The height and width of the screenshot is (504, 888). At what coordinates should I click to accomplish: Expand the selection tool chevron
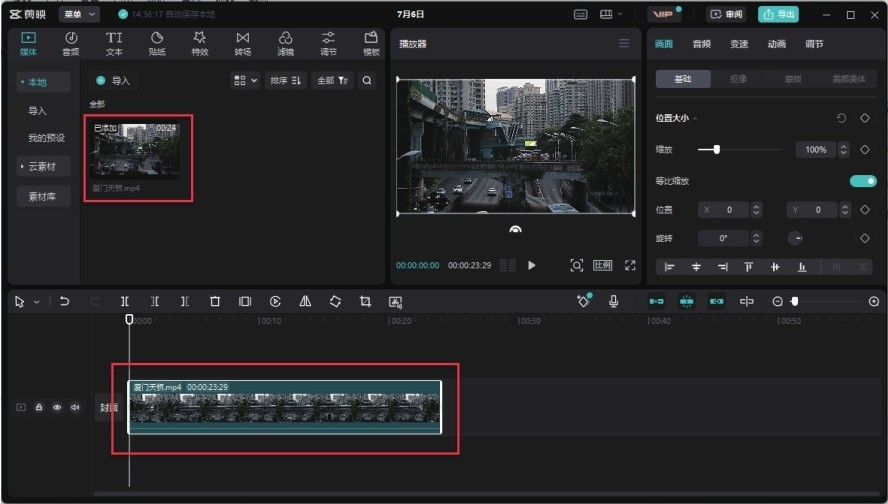tap(37, 302)
